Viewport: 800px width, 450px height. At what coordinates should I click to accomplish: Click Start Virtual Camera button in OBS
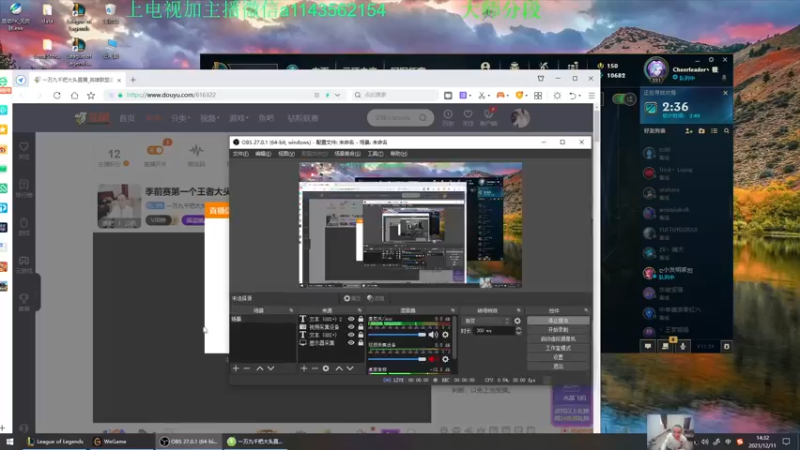click(558, 339)
